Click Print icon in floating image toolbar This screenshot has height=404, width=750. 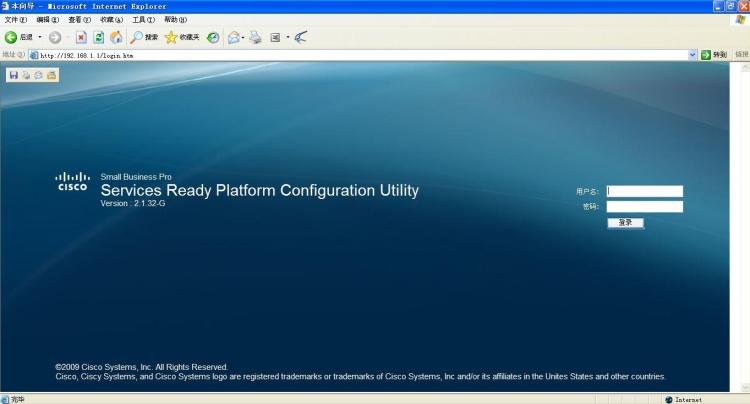[x=26, y=75]
